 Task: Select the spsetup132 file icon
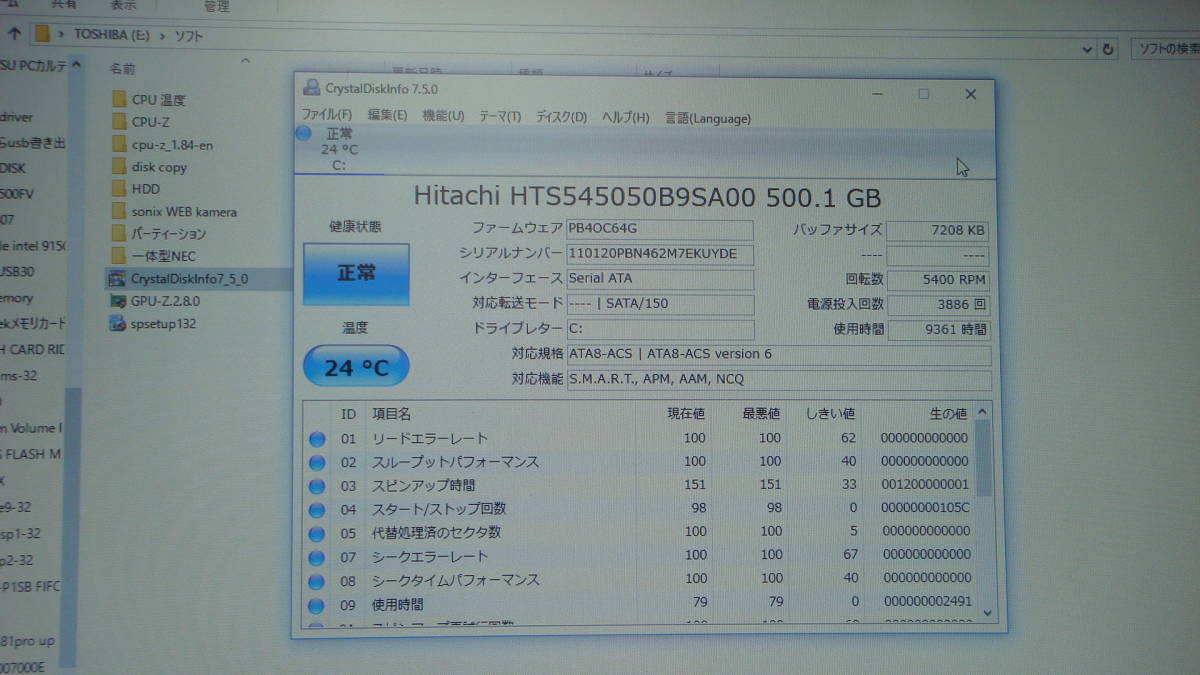[118, 323]
